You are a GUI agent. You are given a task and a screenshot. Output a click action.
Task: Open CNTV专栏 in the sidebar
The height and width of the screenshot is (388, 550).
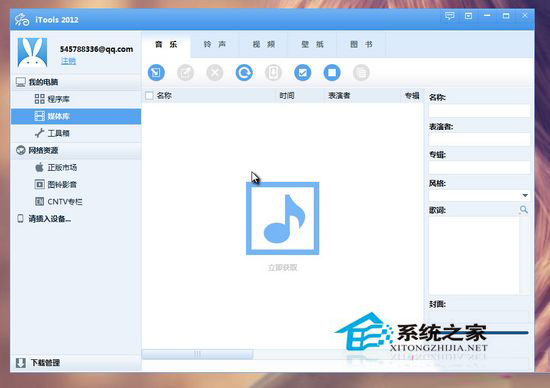pos(76,202)
